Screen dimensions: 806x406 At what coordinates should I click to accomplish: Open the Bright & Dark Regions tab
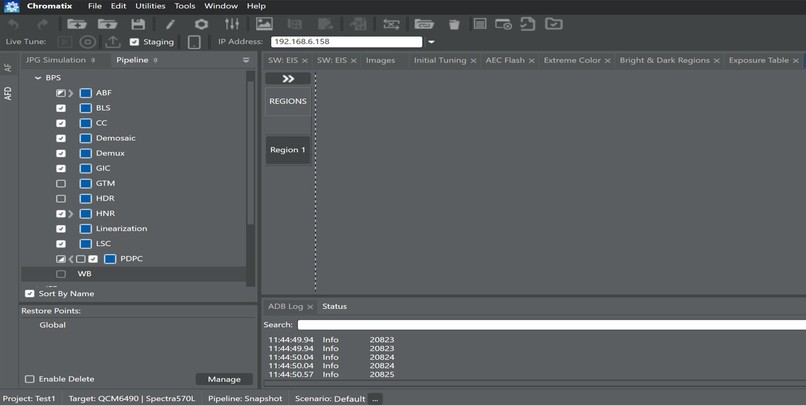[665, 60]
